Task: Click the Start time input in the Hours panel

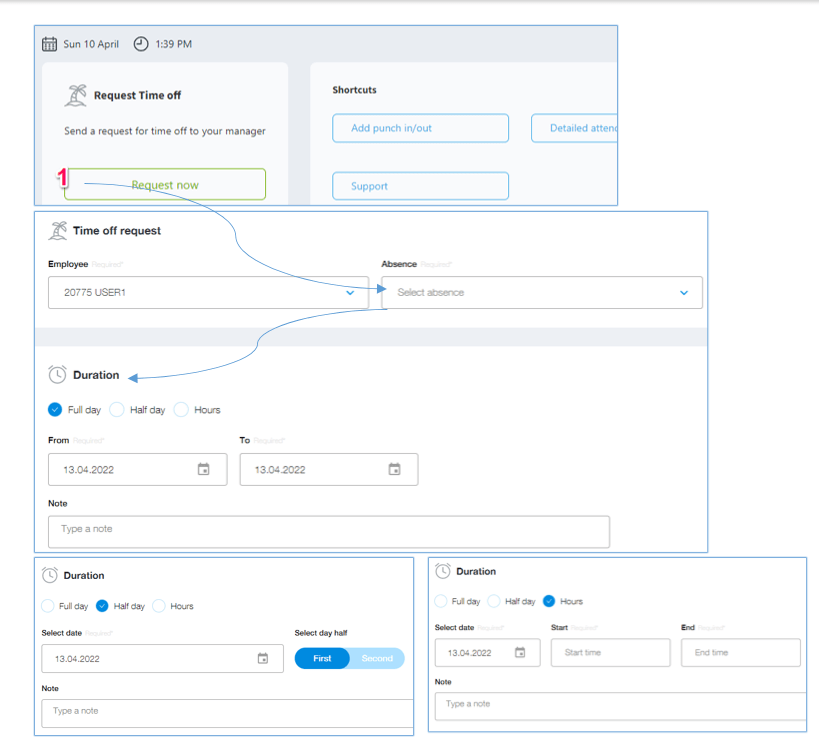Action: click(x=610, y=652)
